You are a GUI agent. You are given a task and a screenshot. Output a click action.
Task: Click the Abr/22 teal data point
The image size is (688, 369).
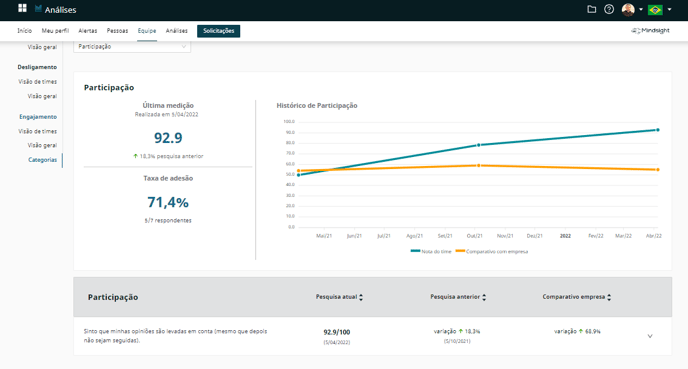(657, 130)
